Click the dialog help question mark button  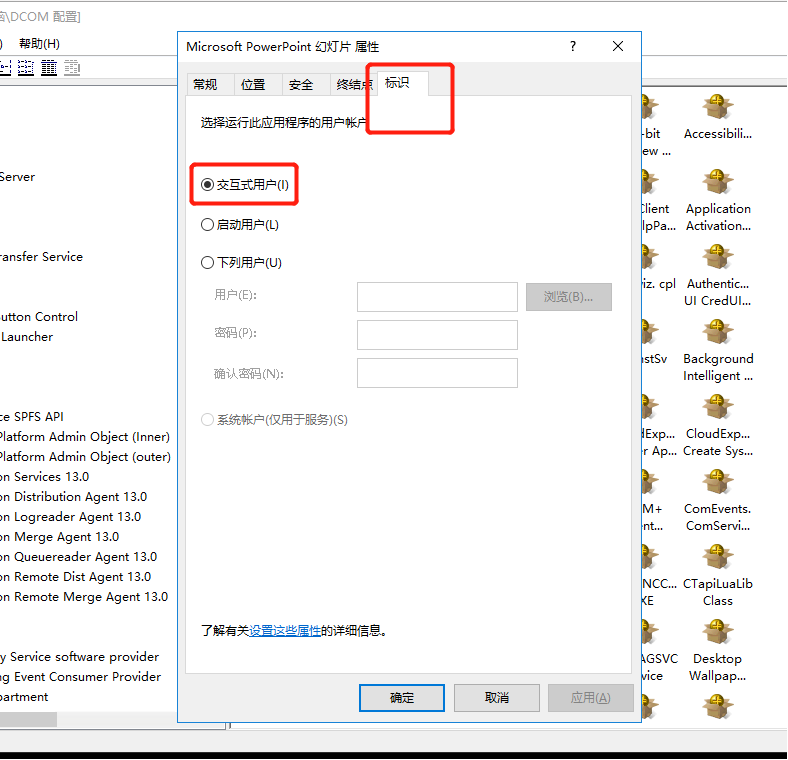(x=573, y=46)
